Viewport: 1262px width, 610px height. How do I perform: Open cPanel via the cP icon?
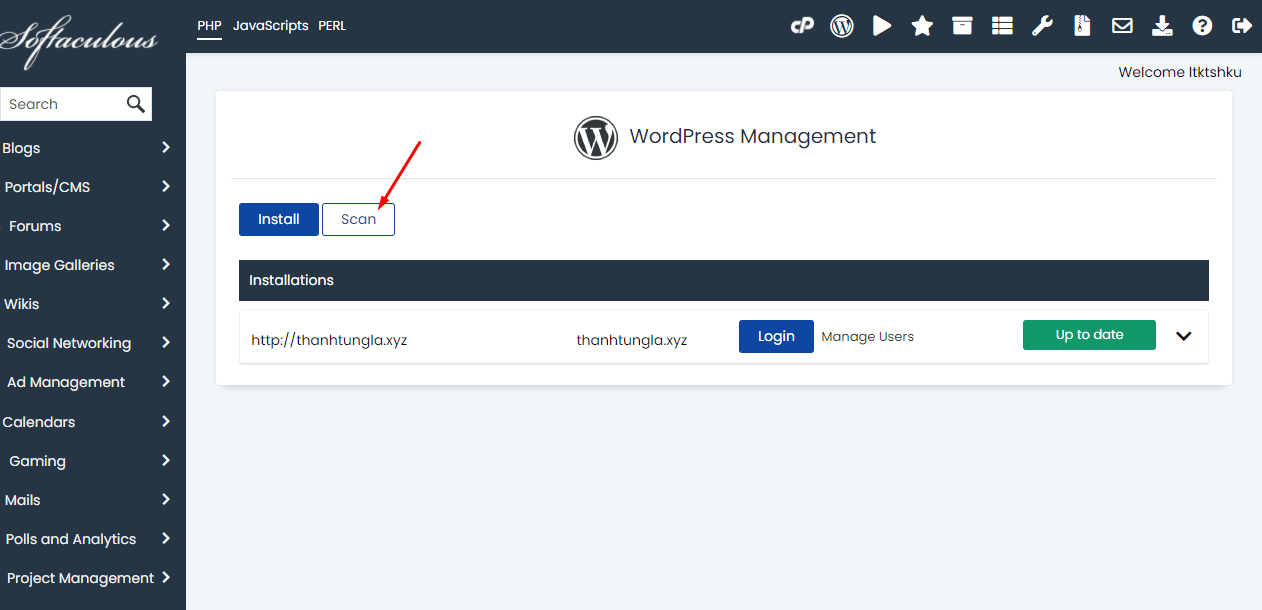pos(802,26)
